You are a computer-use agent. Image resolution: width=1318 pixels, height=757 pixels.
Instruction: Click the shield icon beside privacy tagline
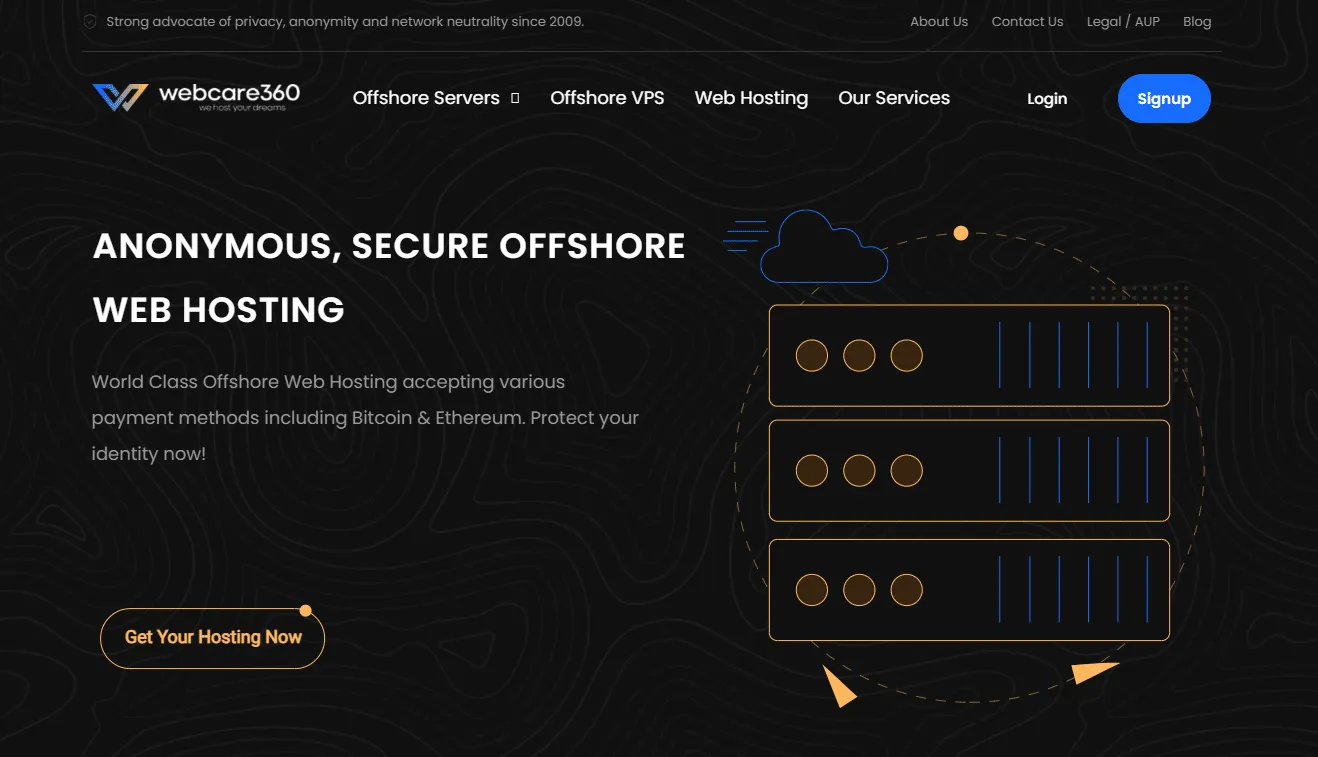click(90, 21)
